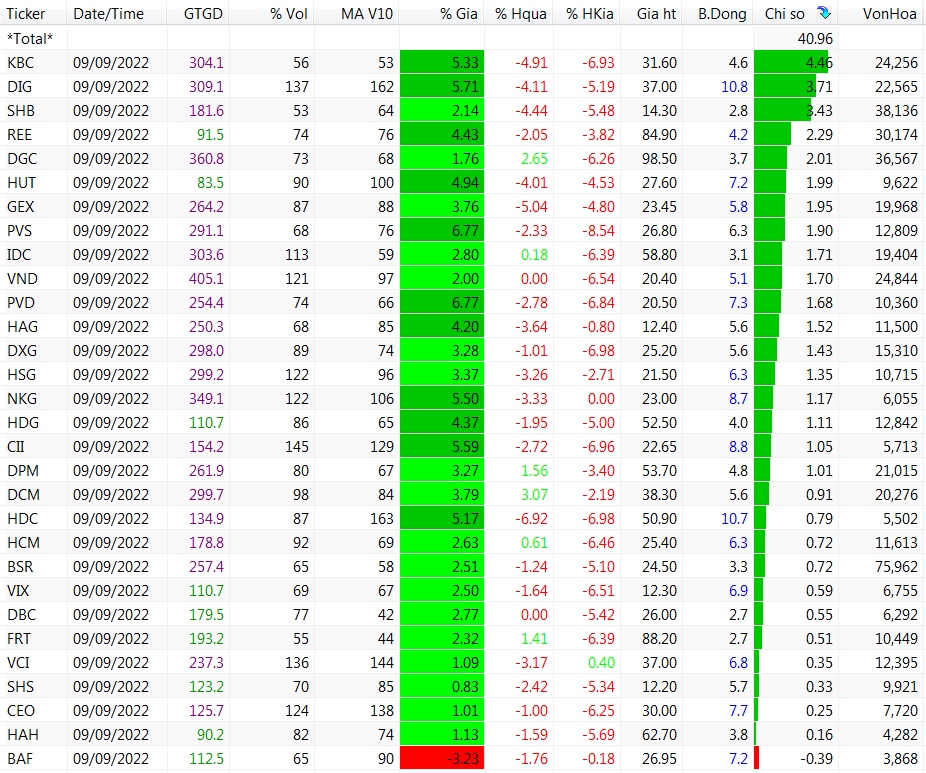Select the DXG ticker
Viewport: 926px width, 773px height.
coord(22,351)
